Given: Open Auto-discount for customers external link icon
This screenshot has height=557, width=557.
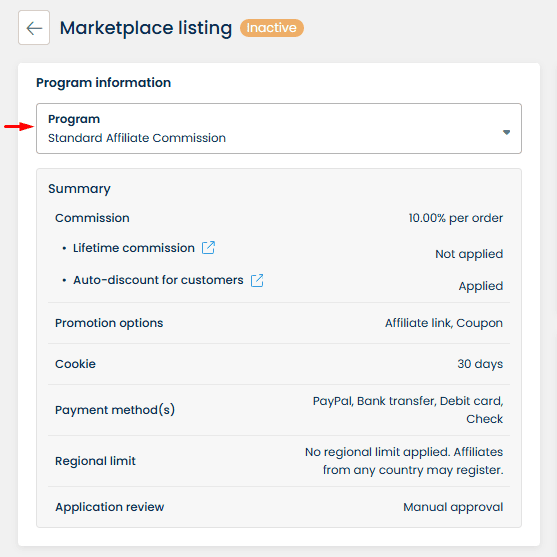Looking at the screenshot, I should [x=257, y=280].
